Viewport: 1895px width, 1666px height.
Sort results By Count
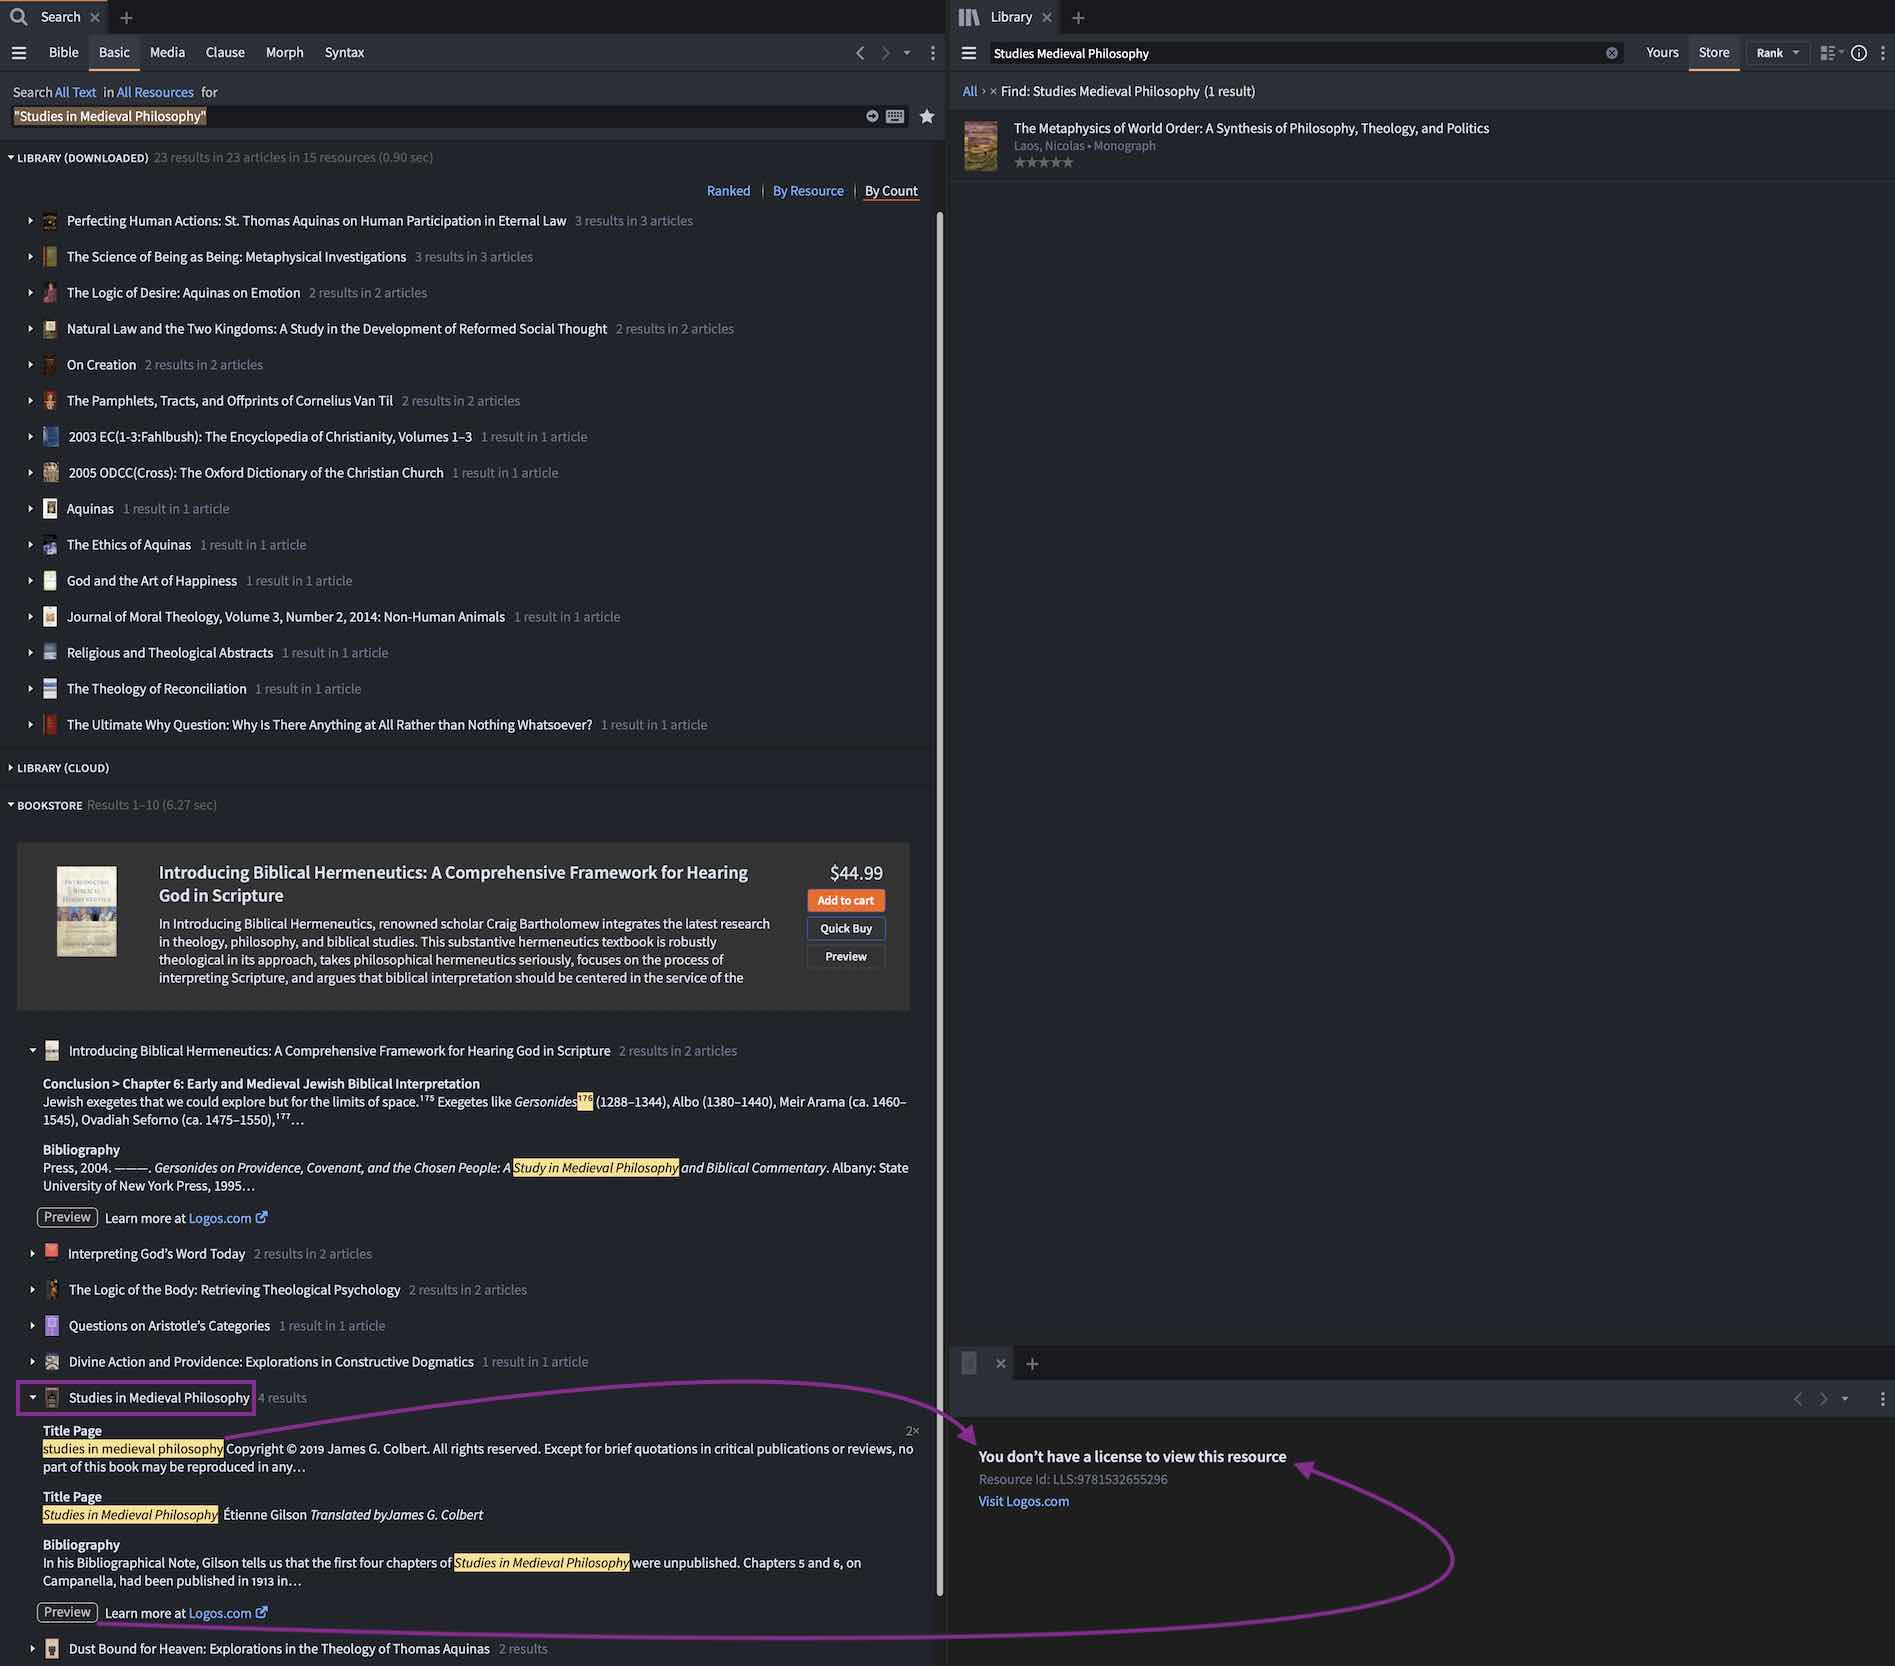tap(891, 191)
